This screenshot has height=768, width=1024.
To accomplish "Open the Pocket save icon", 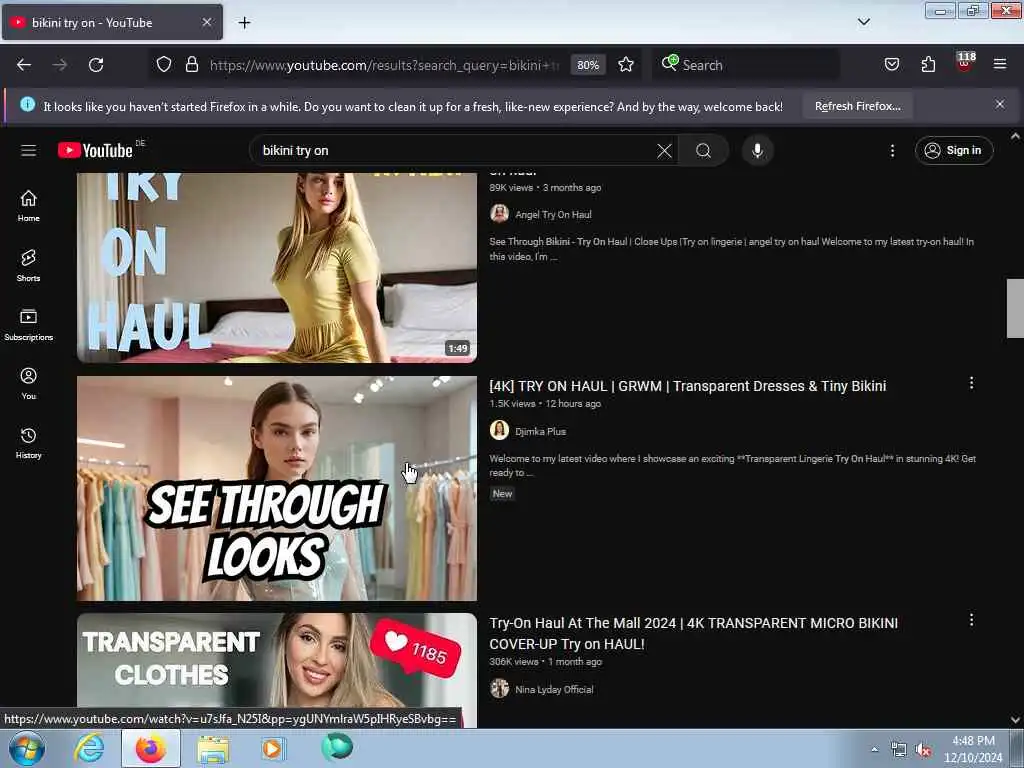I will coord(891,65).
